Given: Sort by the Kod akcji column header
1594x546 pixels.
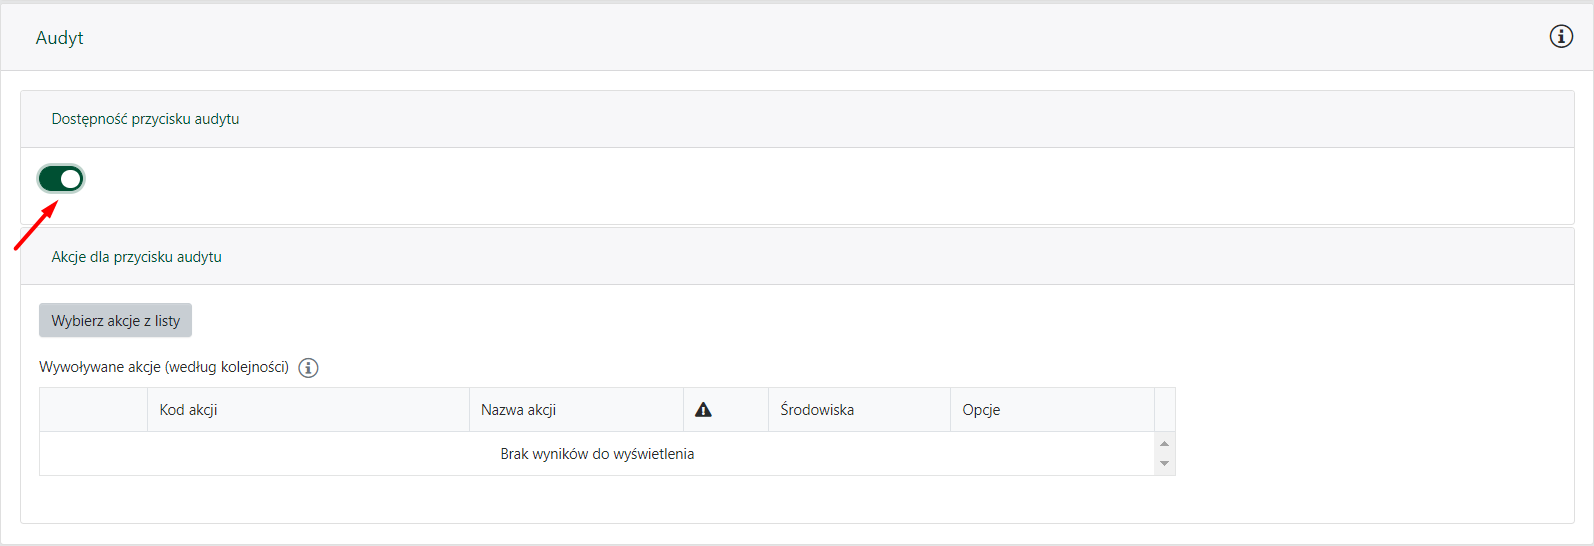Looking at the screenshot, I should coord(188,410).
